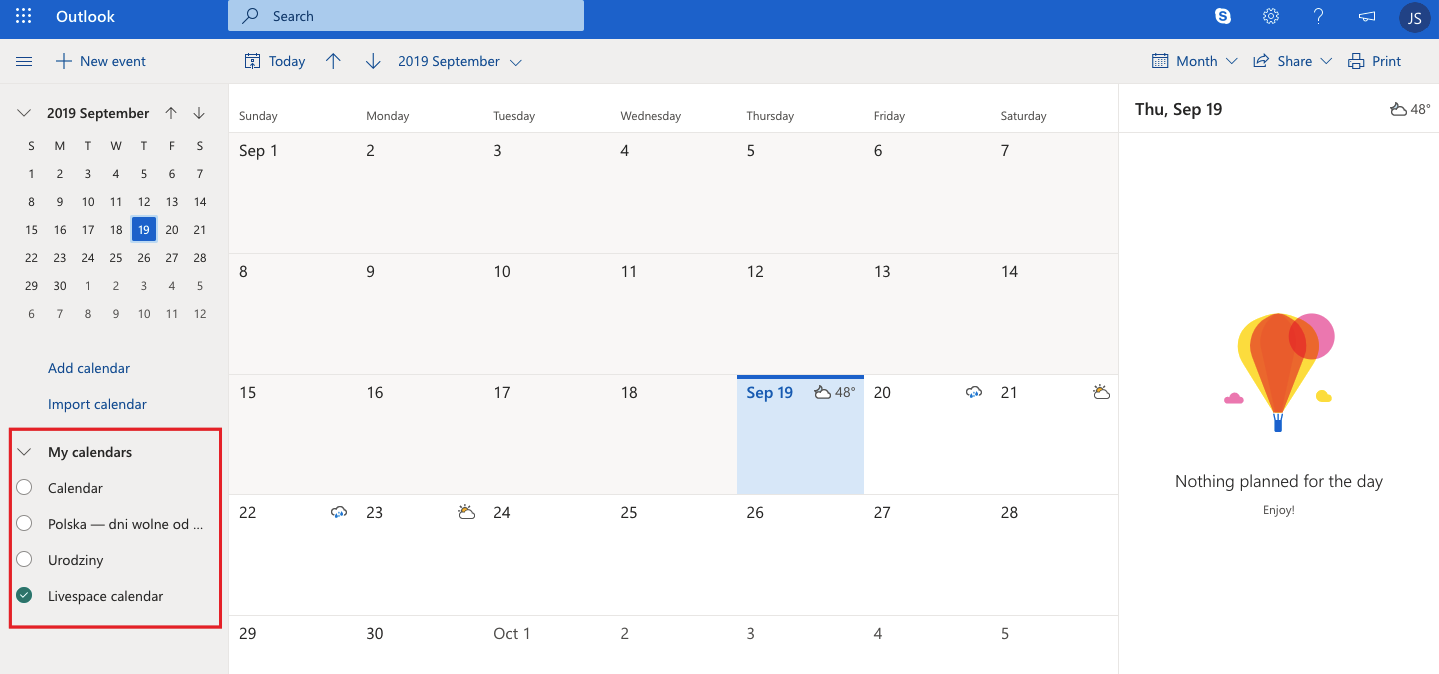Select the 25 cell in the month grid
Image resolution: width=1439 pixels, height=674 pixels.
tap(673, 555)
